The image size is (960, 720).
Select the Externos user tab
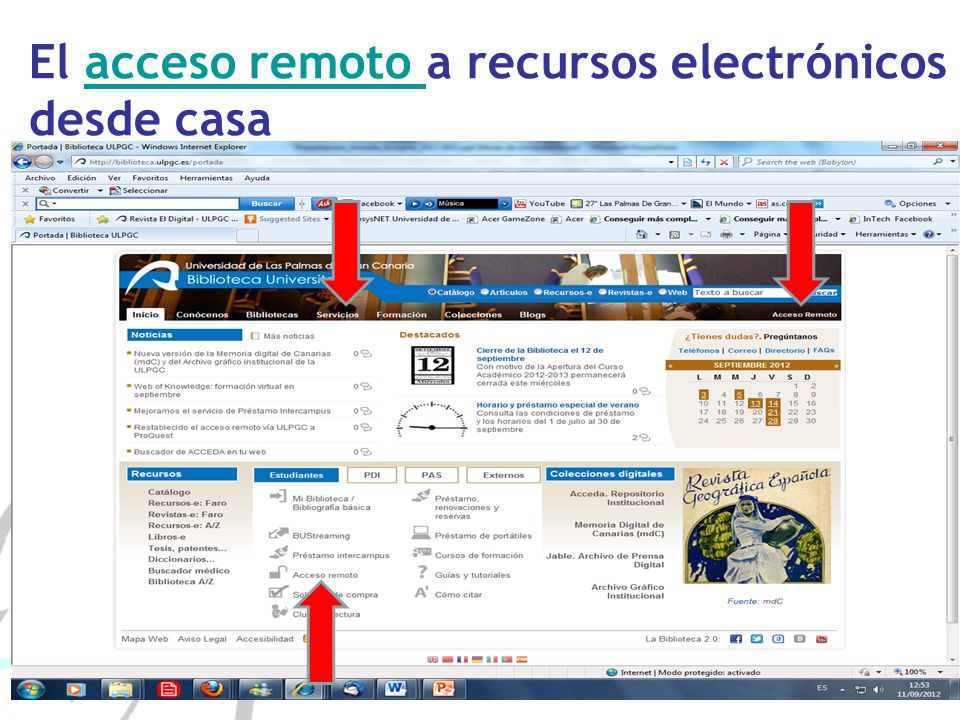click(503, 474)
